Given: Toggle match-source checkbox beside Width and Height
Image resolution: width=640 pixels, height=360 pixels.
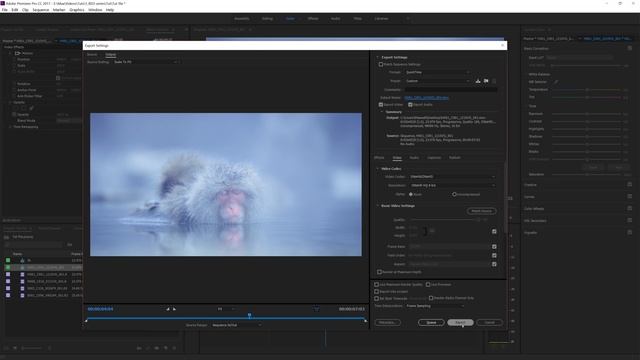Looking at the screenshot, I should (x=494, y=231).
